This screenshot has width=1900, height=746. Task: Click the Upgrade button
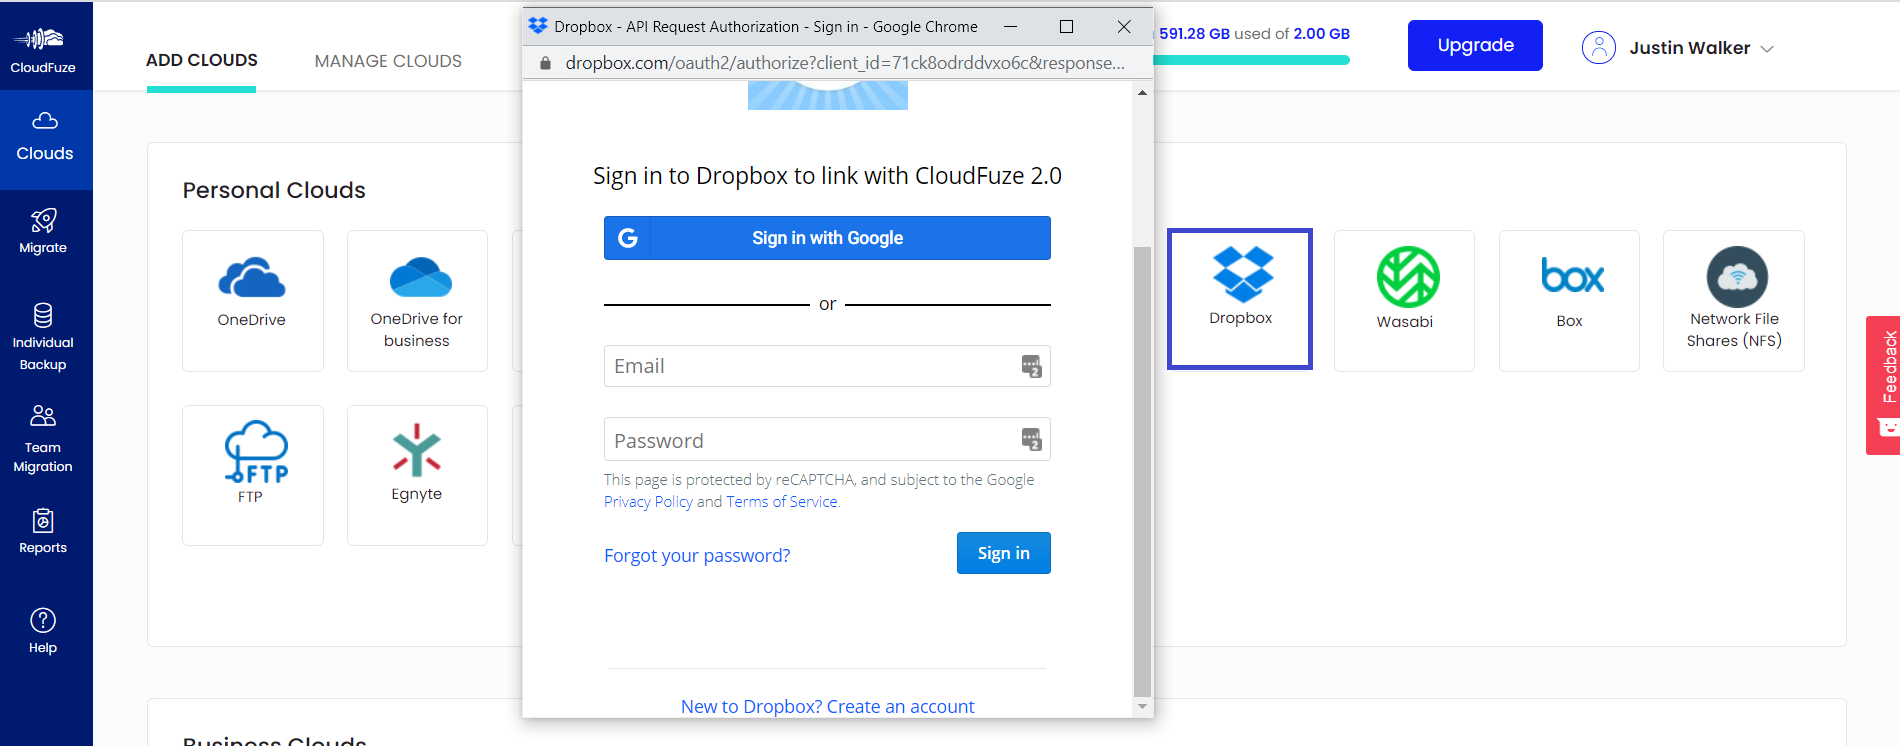point(1475,45)
